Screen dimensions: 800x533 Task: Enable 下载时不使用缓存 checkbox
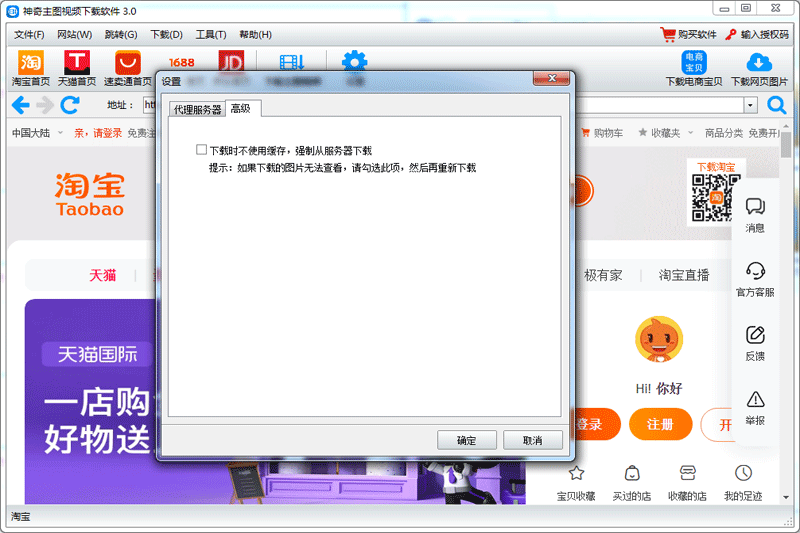pyautogui.click(x=202, y=149)
